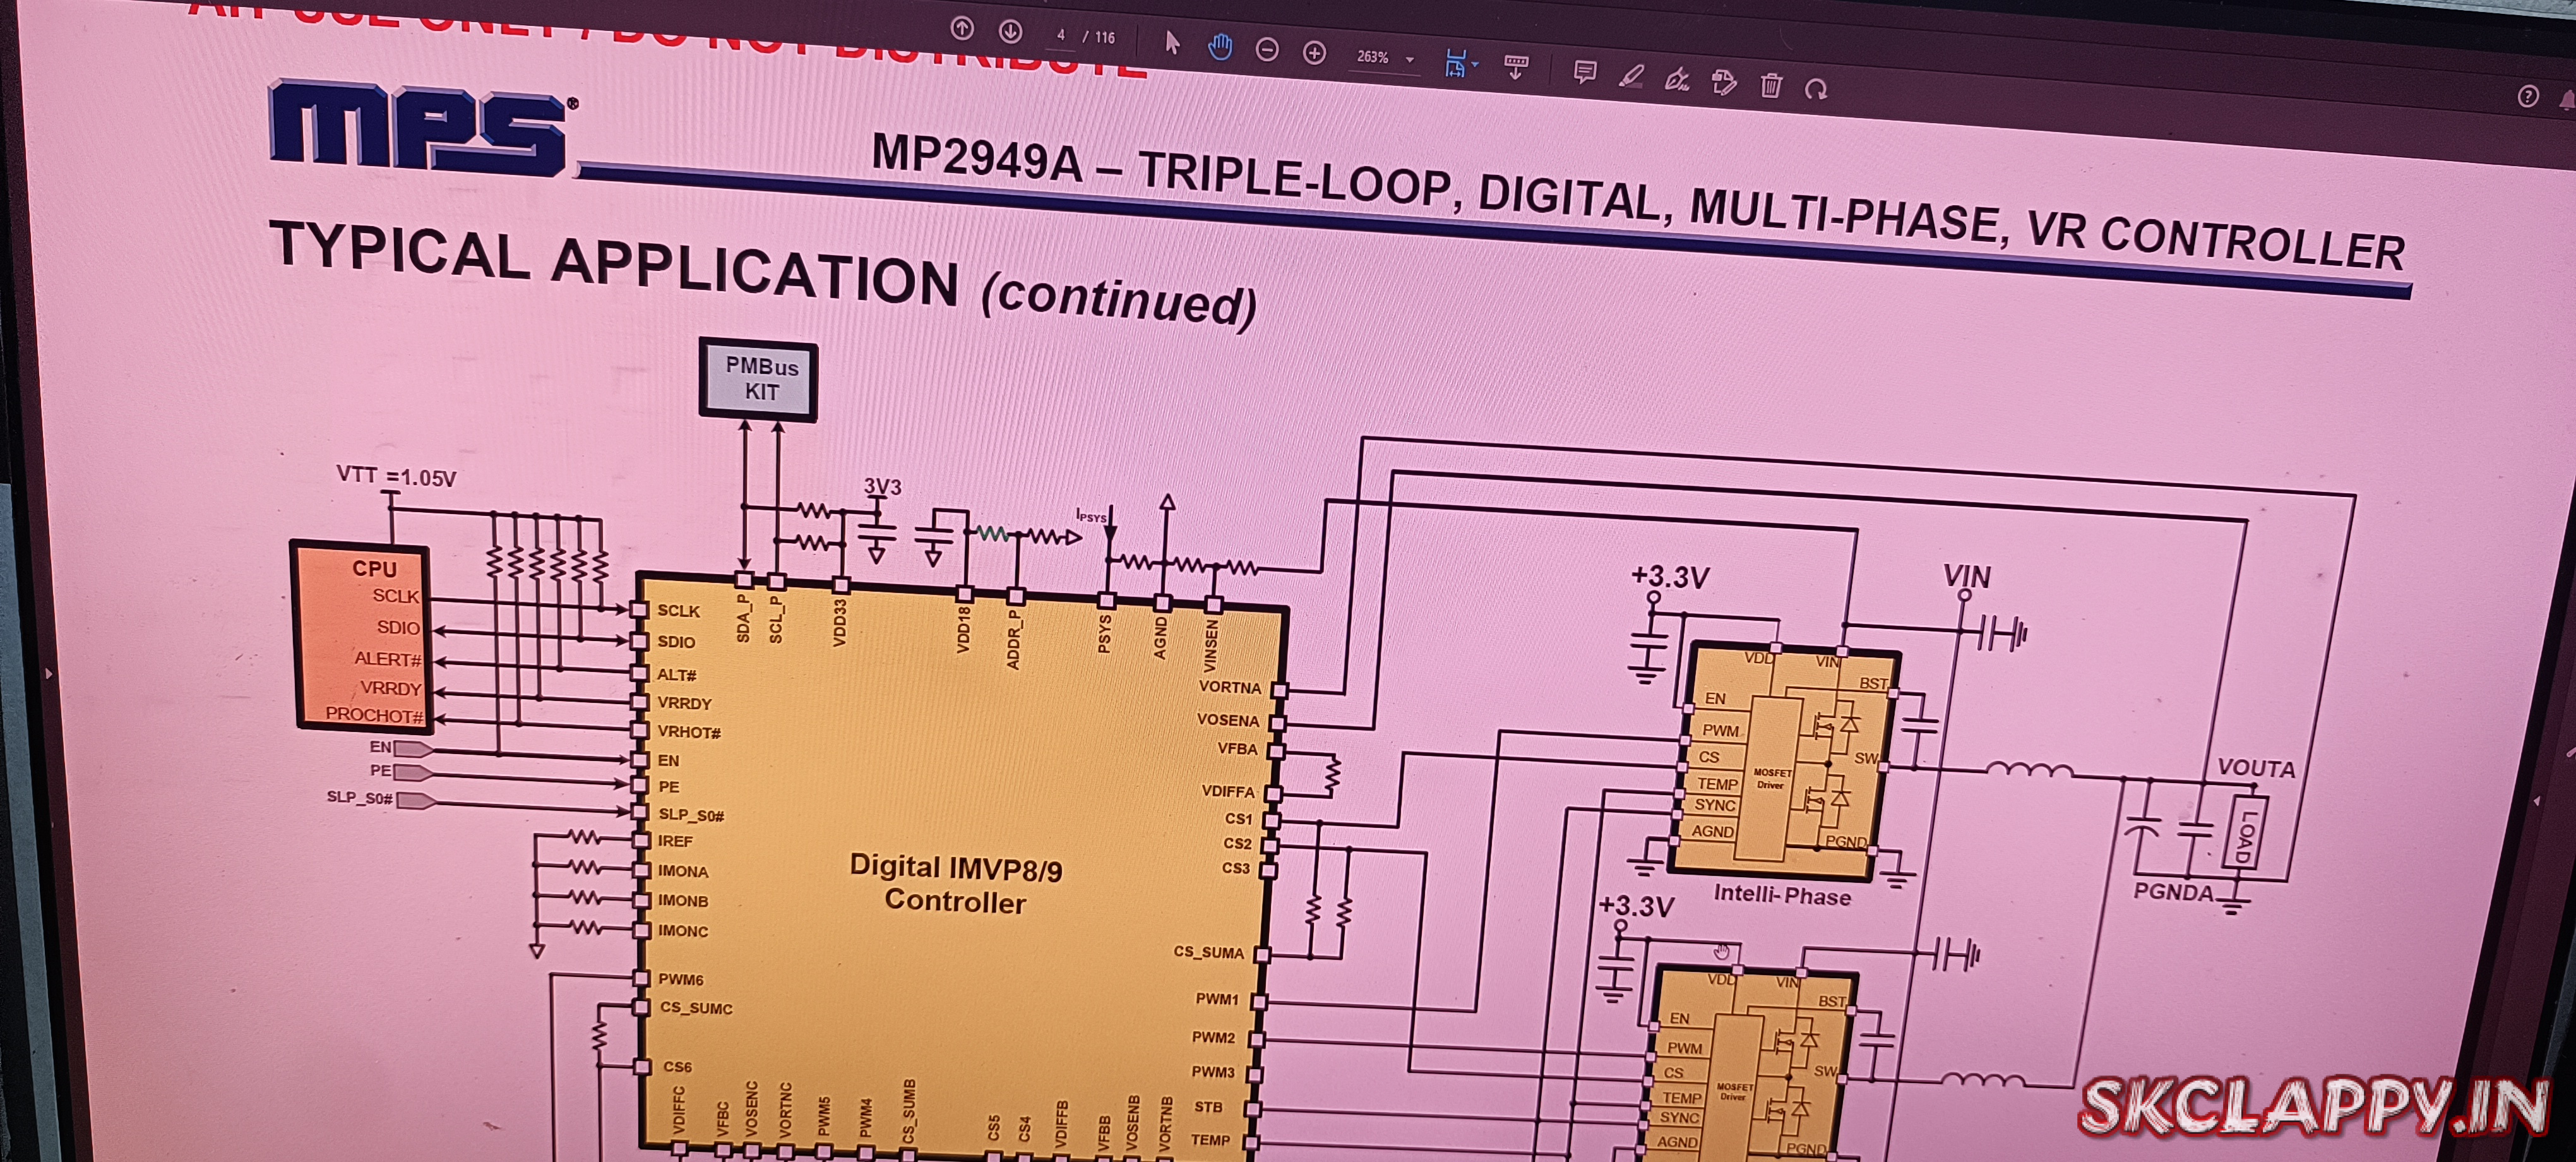Viewport: 2576px width, 1162px height.
Task: Click the PMBus KIT block in diagram
Action: tap(758, 380)
